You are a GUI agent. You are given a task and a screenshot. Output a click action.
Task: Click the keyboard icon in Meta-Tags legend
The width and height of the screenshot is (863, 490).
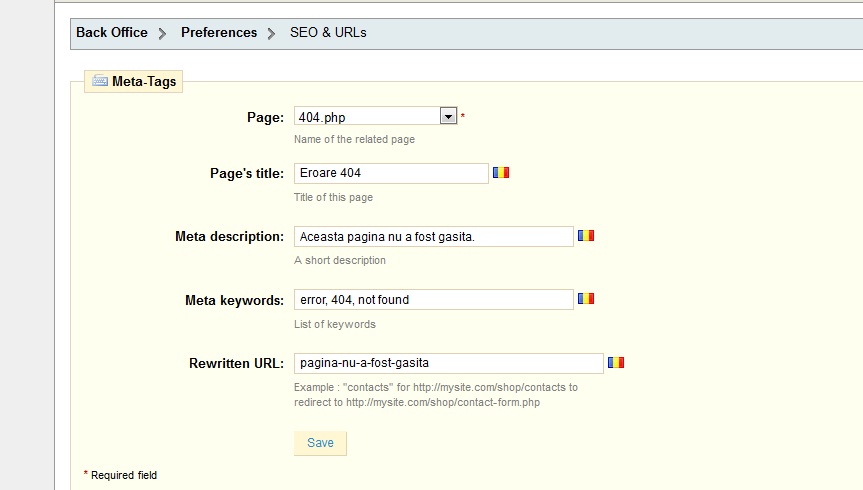point(100,82)
